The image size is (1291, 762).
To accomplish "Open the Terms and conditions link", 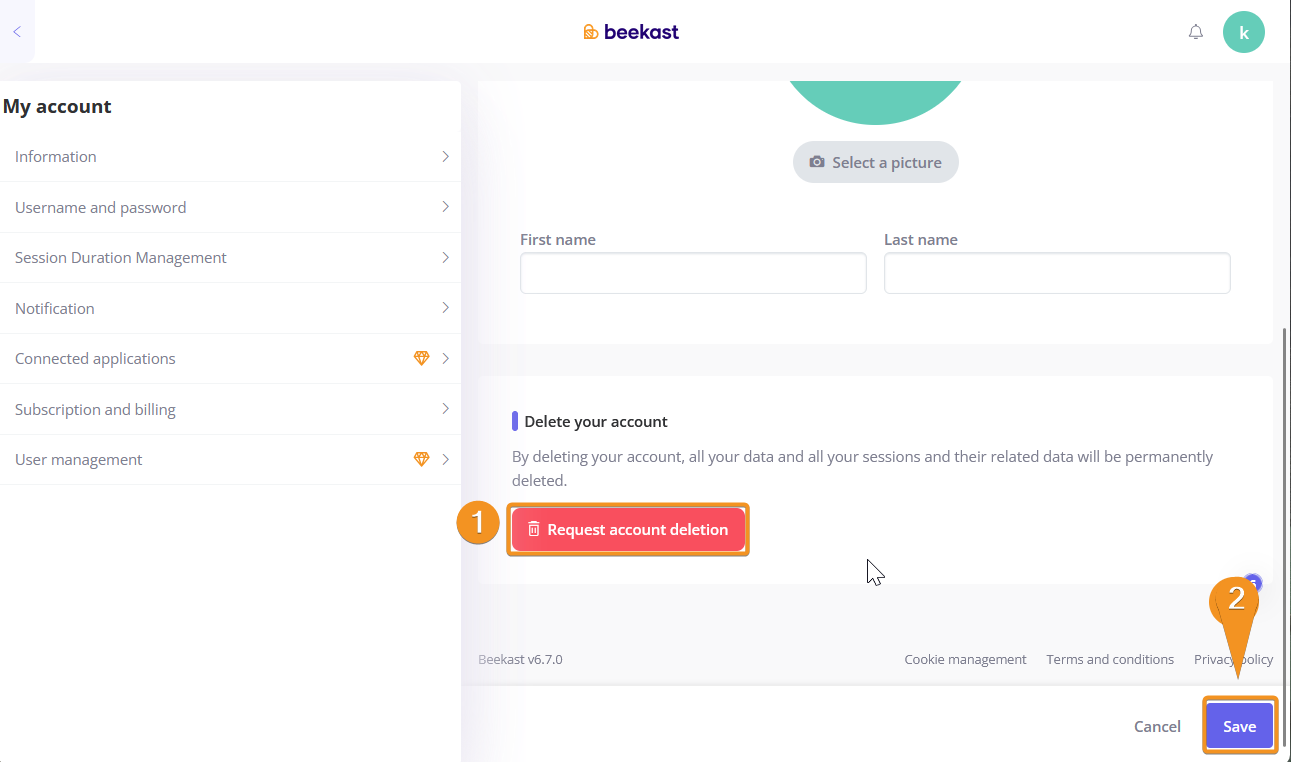I will click(x=1110, y=659).
